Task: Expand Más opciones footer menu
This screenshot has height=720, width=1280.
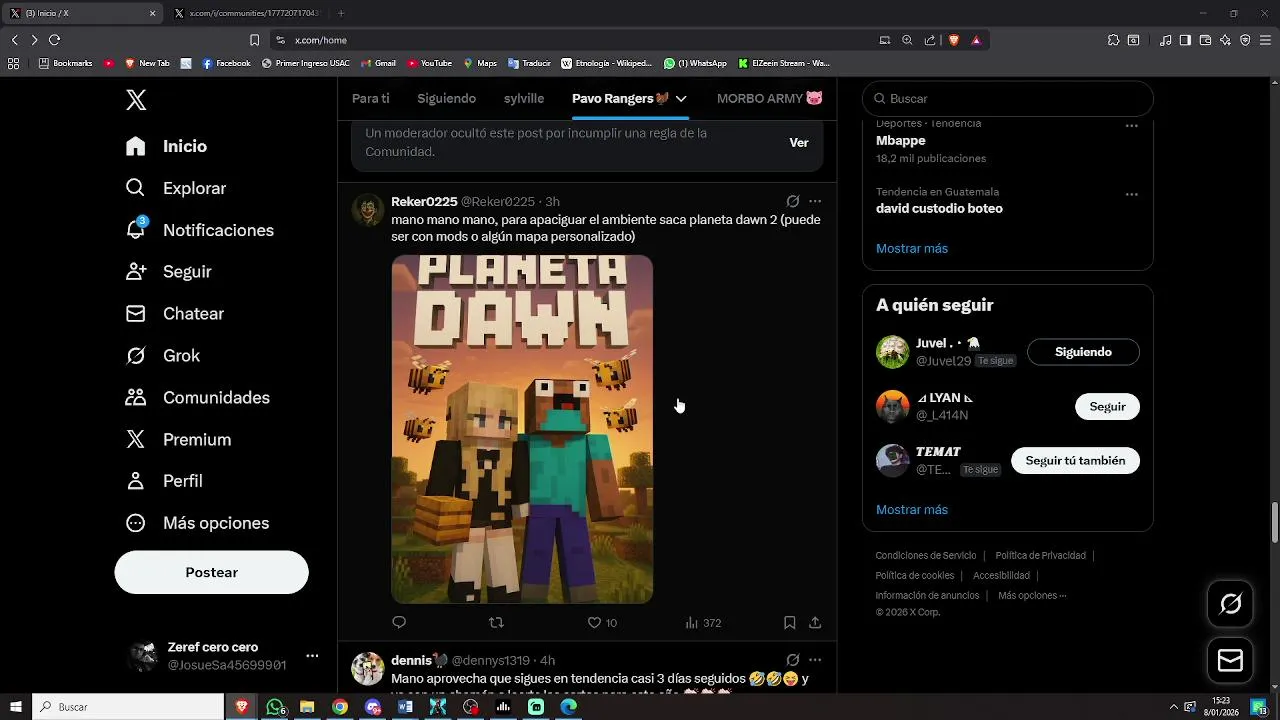Action: 1032,595
